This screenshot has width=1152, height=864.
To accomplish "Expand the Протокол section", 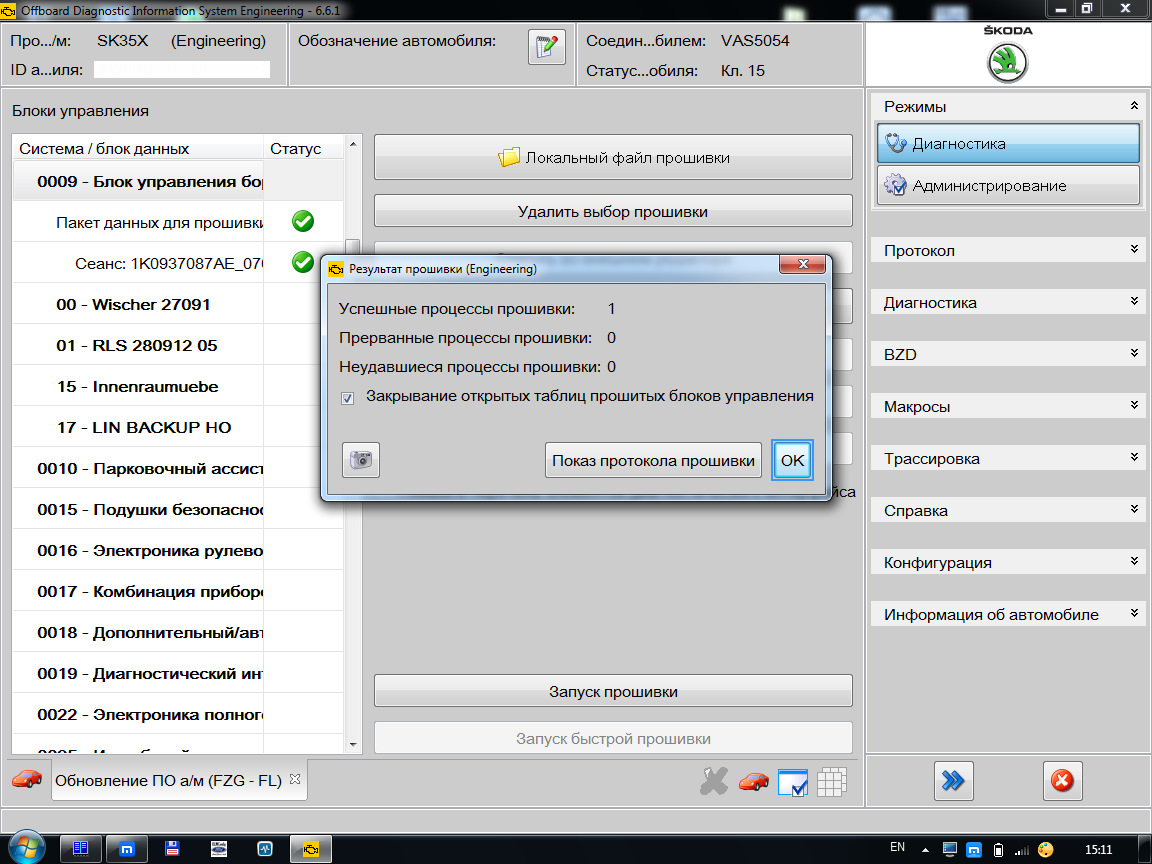I will 1134,249.
